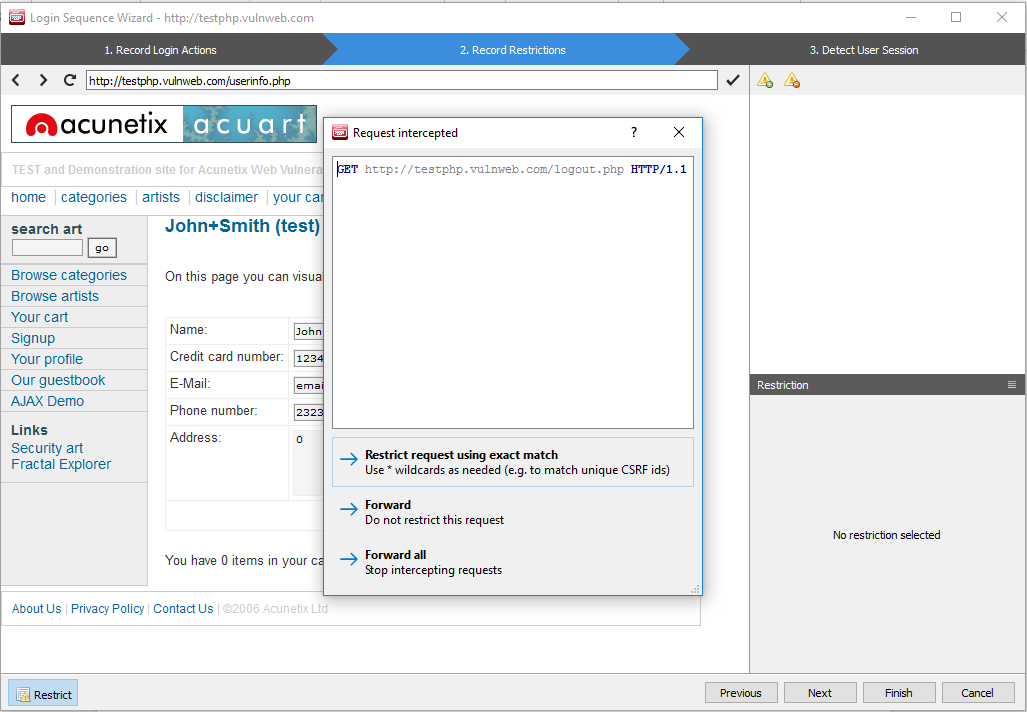Click the help question mark in dialog
1027x712 pixels.
pos(634,132)
